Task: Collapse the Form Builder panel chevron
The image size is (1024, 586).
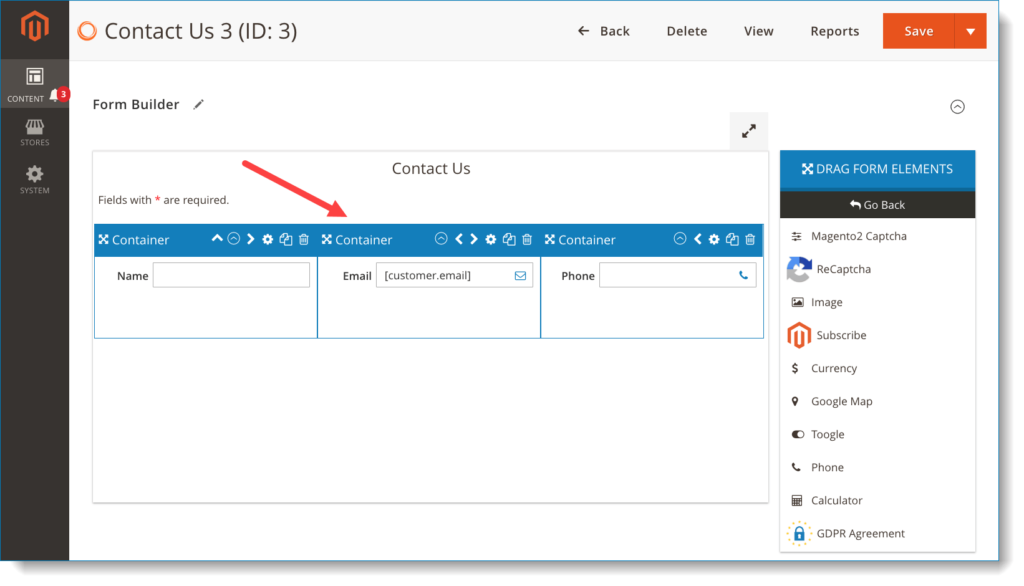Action: click(x=957, y=106)
